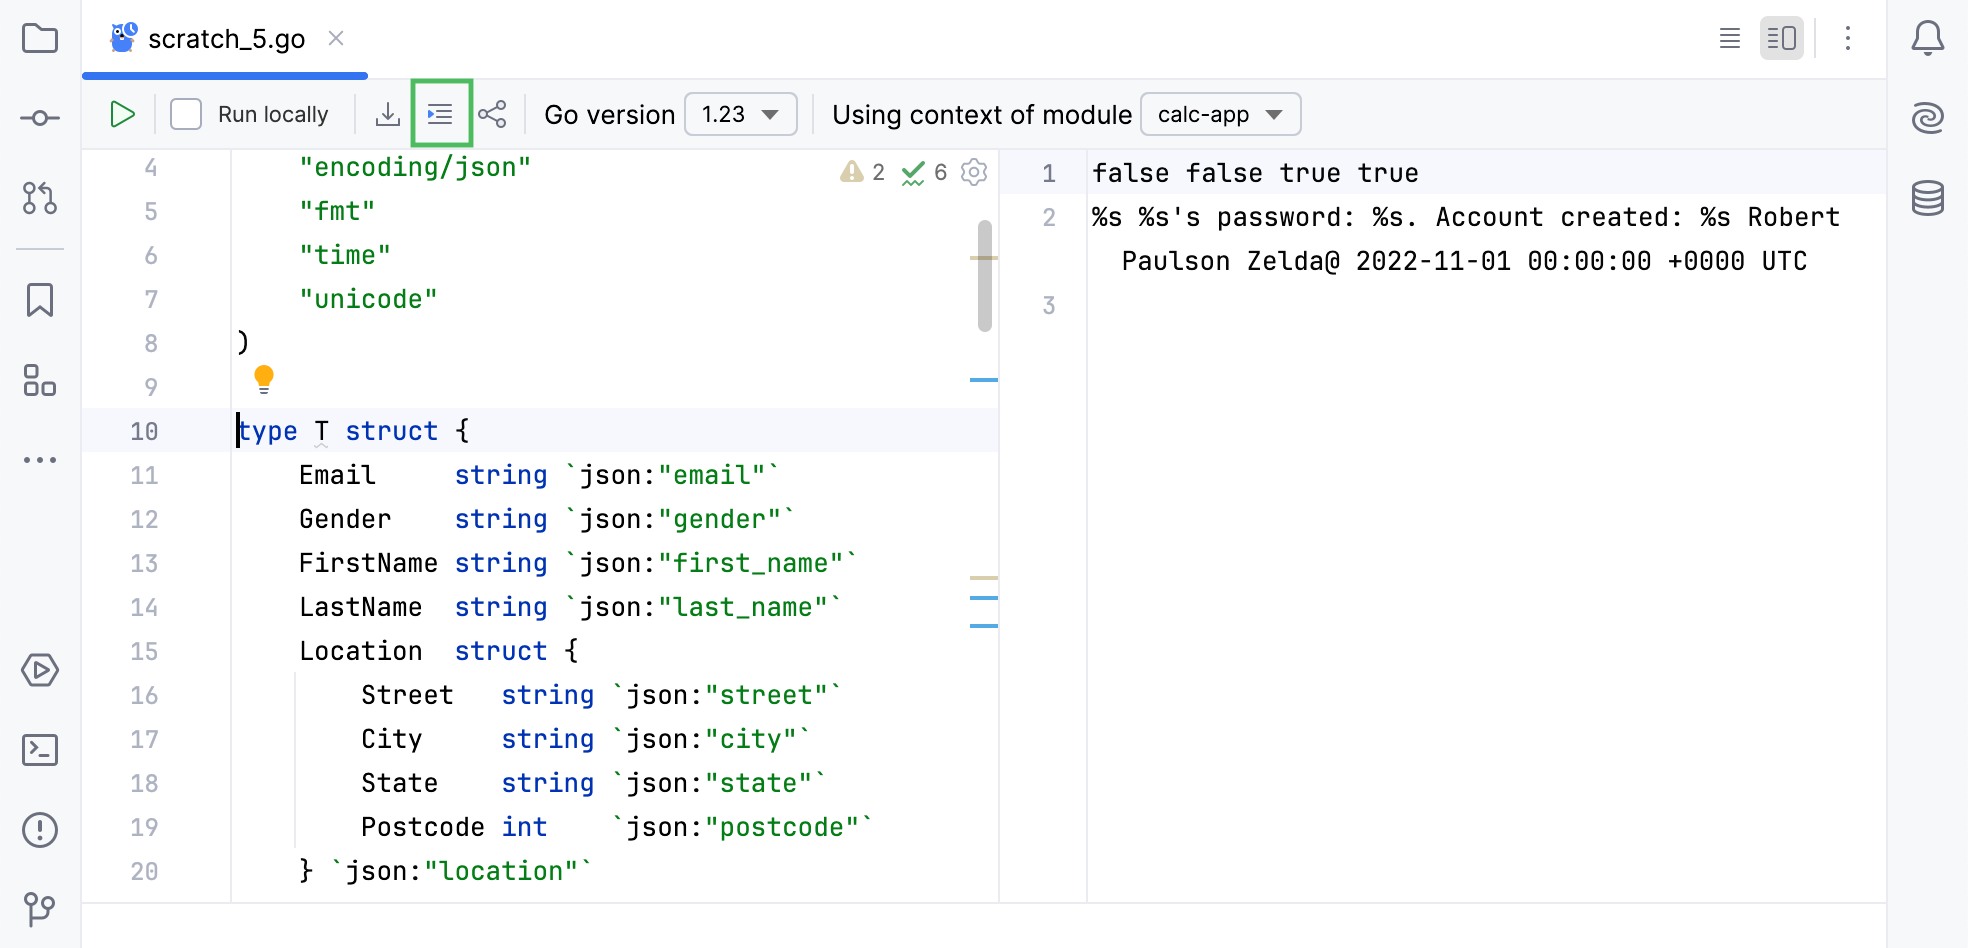Expand the inspections widget showing 2 warnings
1968x948 pixels.
point(861,172)
